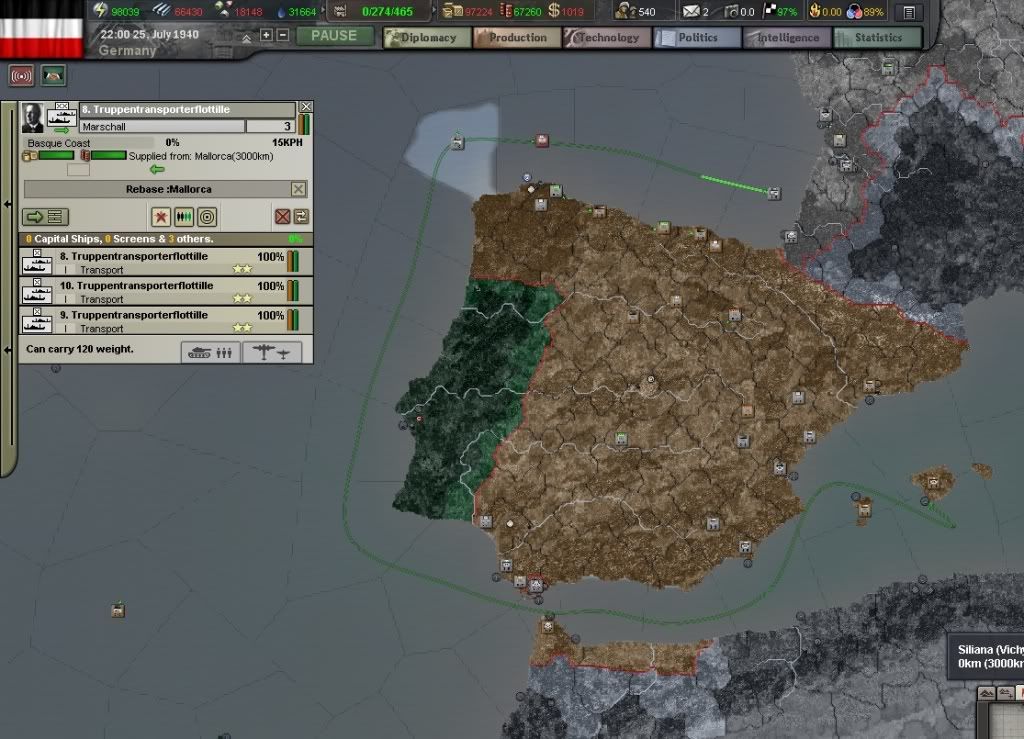This screenshot has width=1024, height=739.
Task: Click the diplomats envelope icon
Action: point(690,11)
